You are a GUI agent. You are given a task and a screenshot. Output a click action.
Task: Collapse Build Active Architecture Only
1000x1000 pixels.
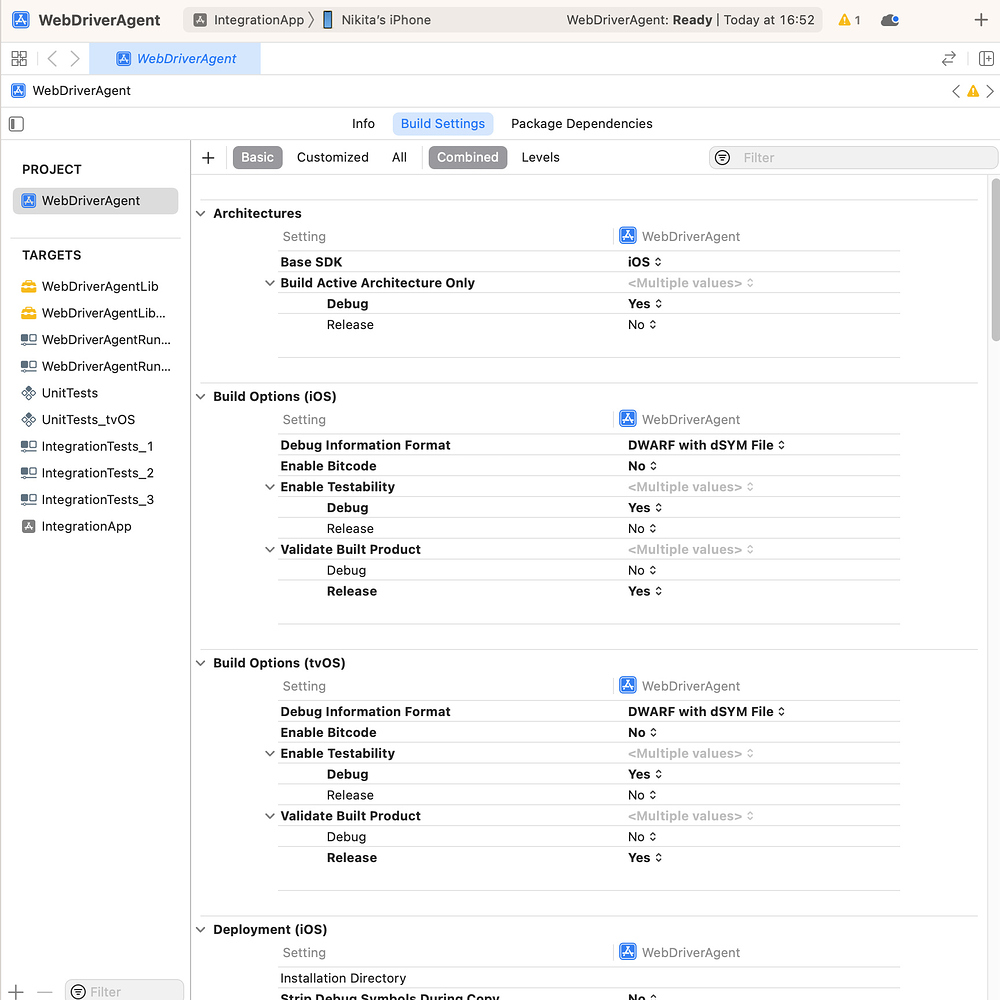[x=269, y=282]
